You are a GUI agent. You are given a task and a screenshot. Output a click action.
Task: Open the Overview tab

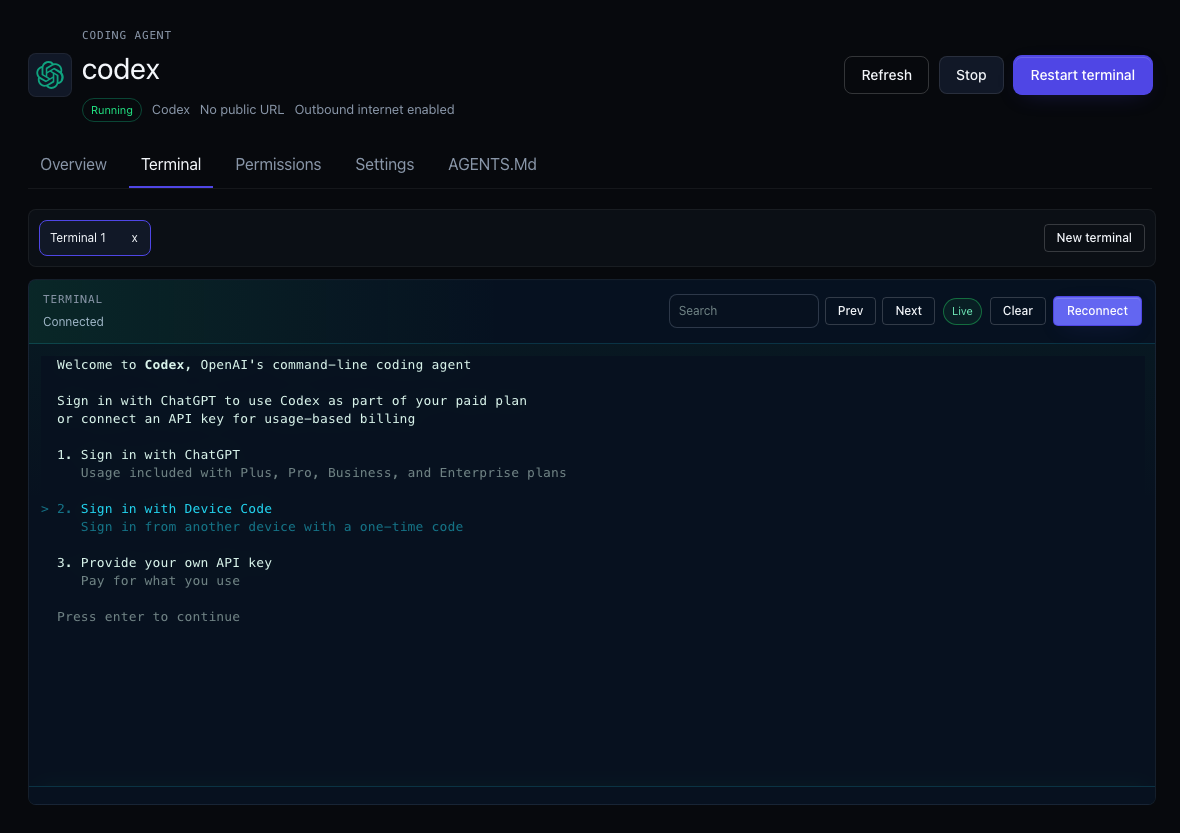click(x=74, y=164)
